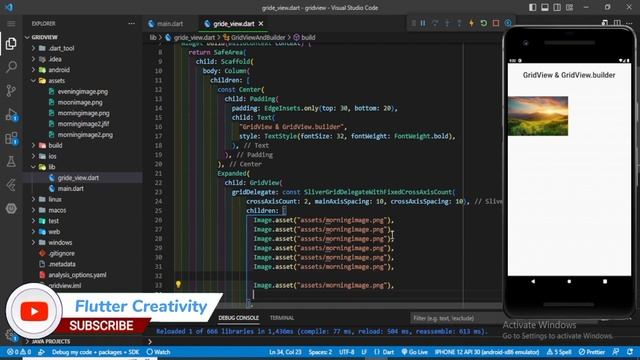Expand the android folder

33,70
